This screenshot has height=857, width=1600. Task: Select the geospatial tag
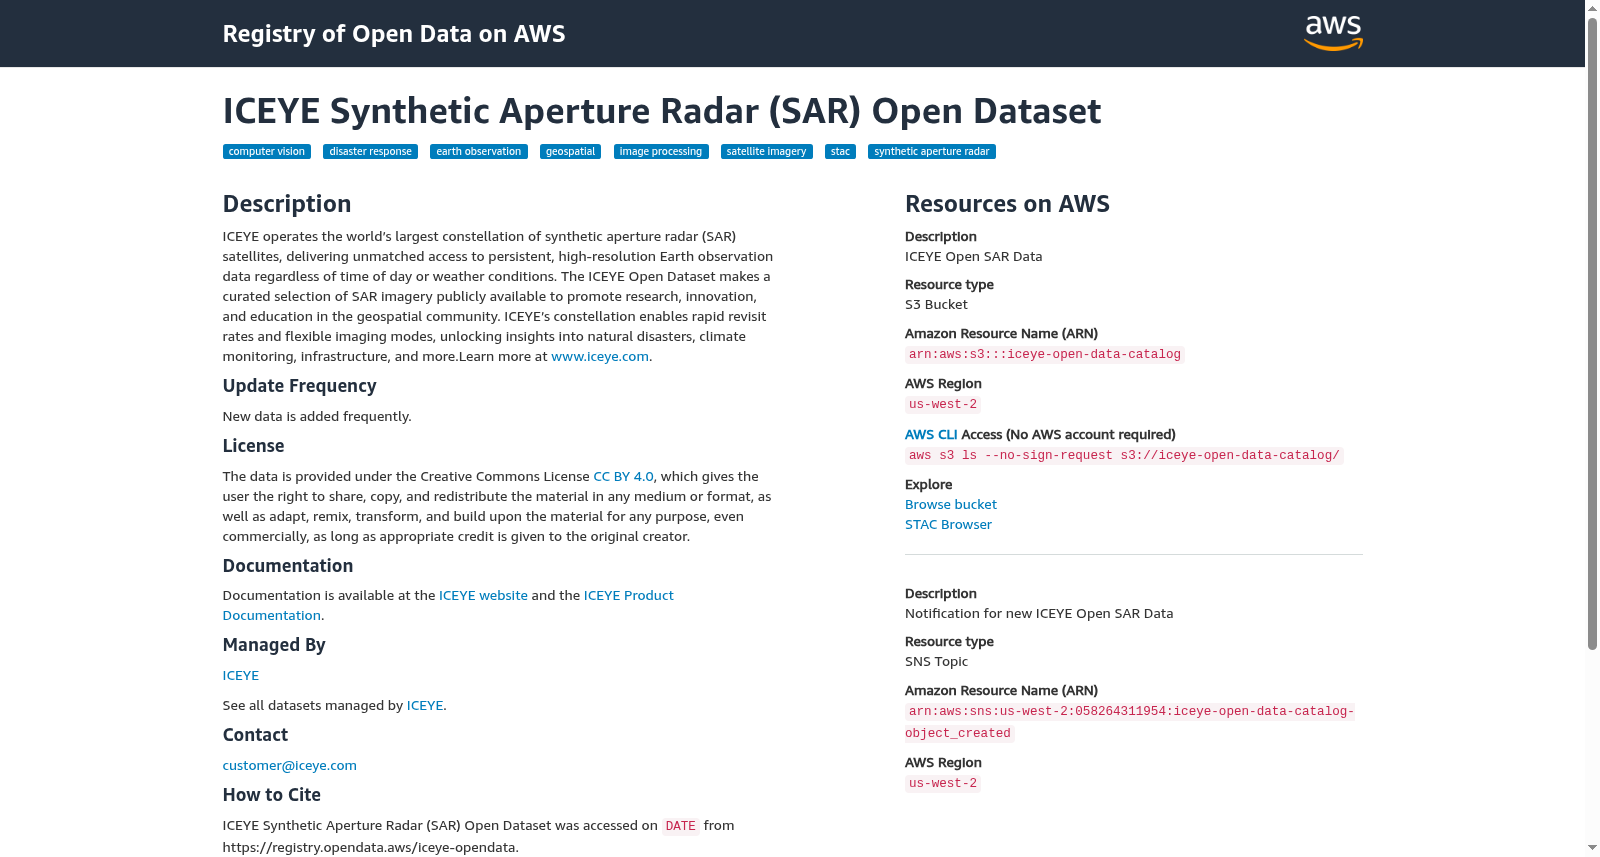point(570,152)
